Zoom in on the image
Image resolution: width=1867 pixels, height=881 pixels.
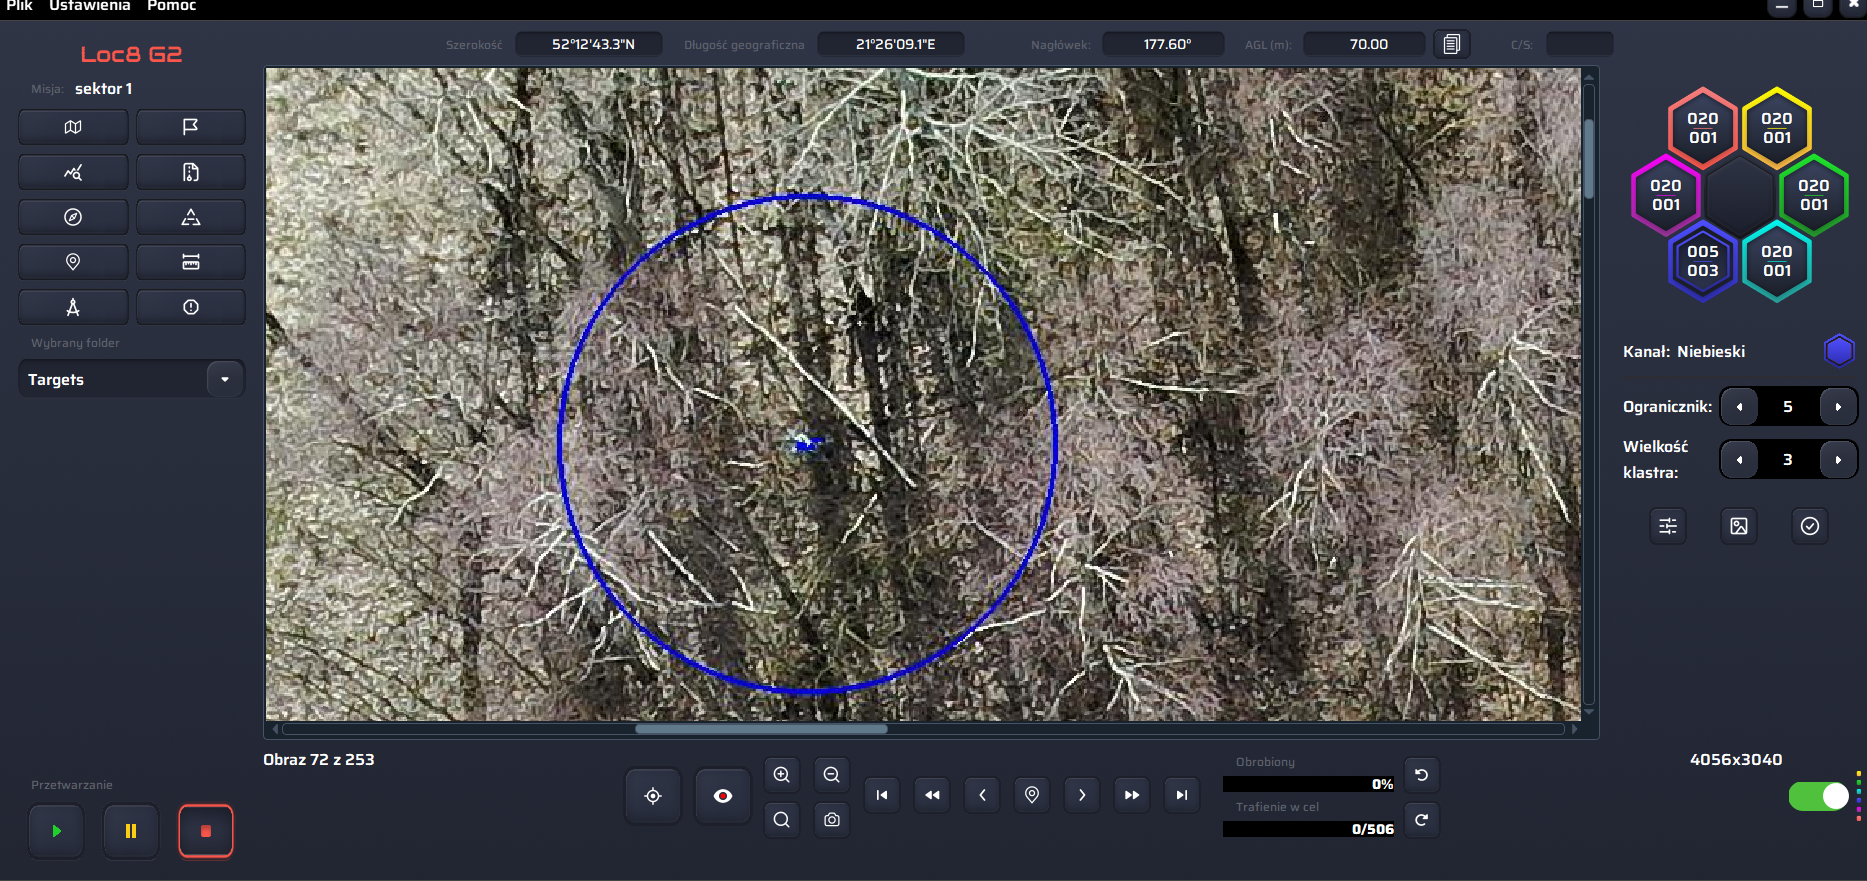782,775
